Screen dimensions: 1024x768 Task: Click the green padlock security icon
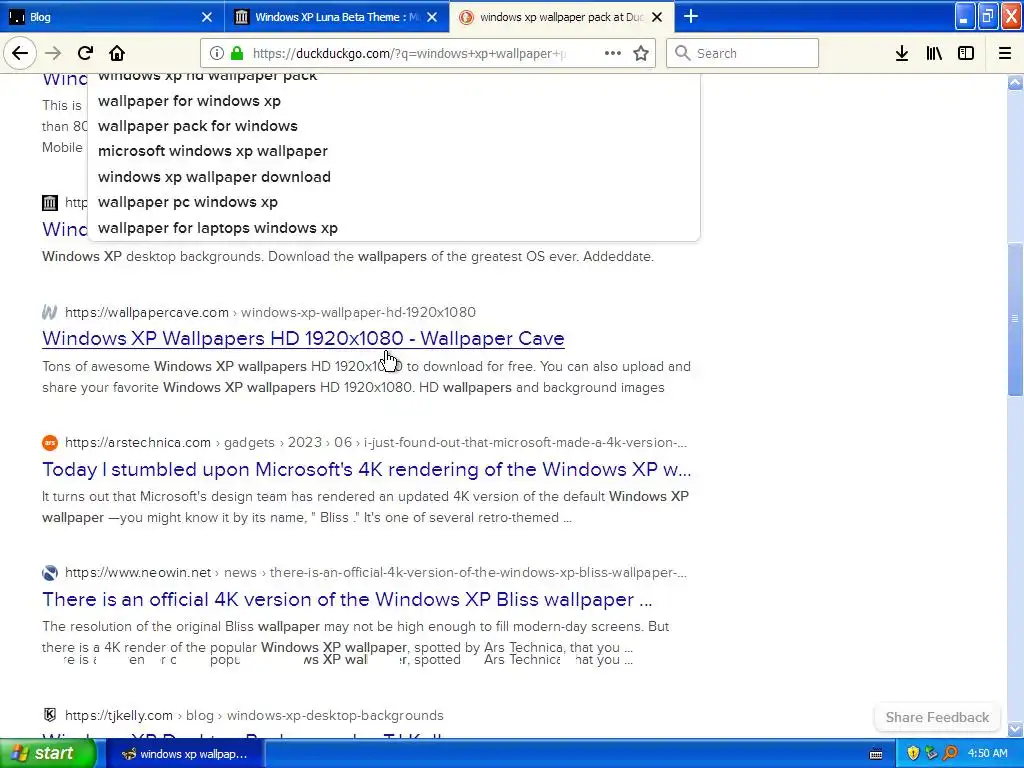(237, 53)
